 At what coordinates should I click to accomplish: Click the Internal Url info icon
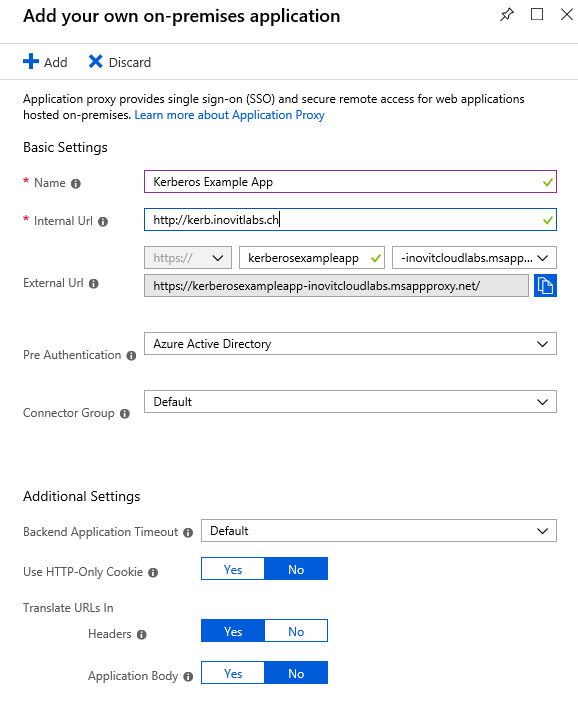[103, 221]
